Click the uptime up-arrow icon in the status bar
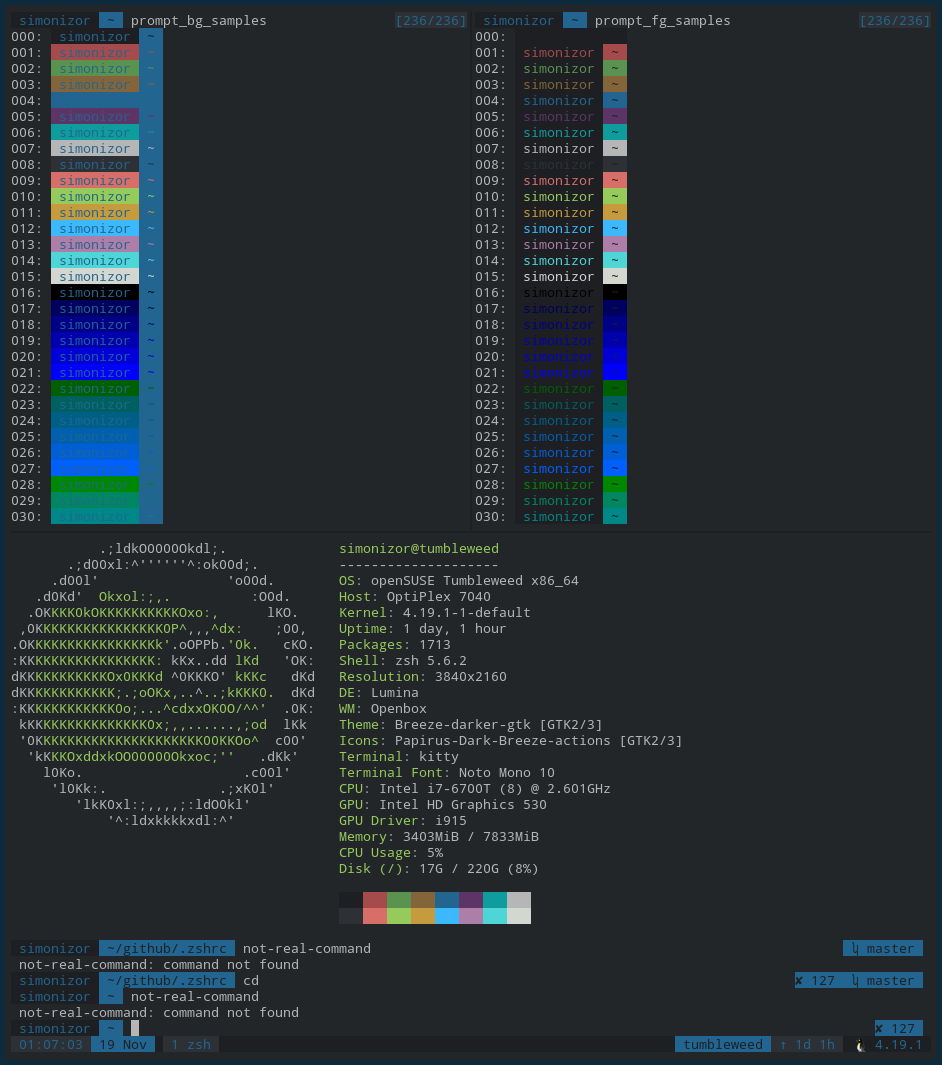The image size is (942, 1065). point(783,1045)
